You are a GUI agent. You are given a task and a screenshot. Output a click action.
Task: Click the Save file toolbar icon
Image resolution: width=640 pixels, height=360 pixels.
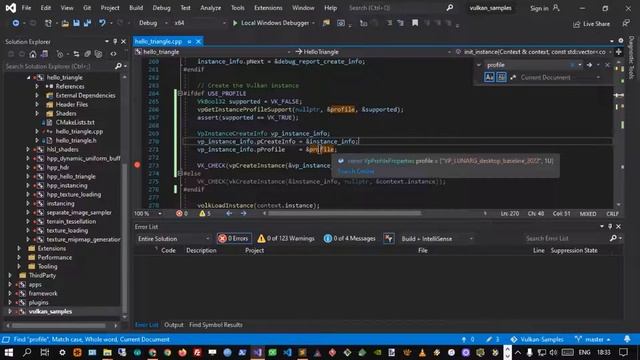(x=76, y=23)
